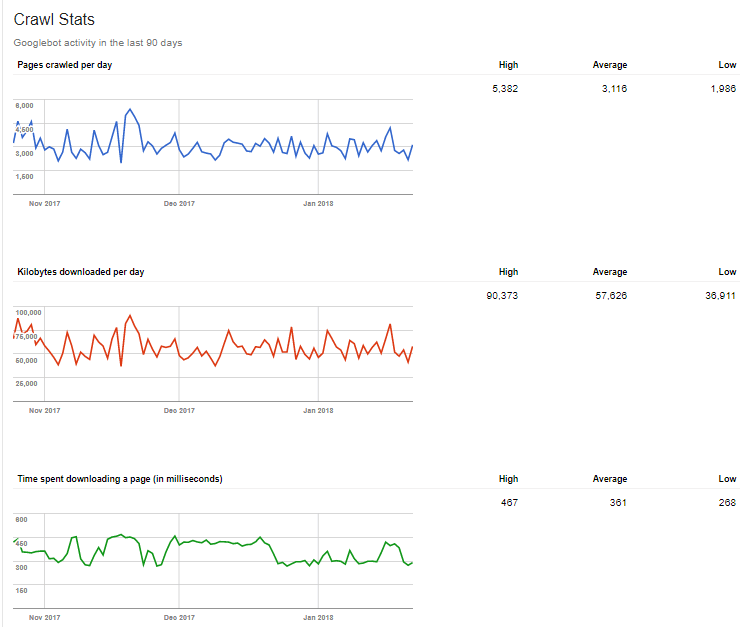Click the Low value 1,986
Viewport: 756px width, 627px height.
723,88
